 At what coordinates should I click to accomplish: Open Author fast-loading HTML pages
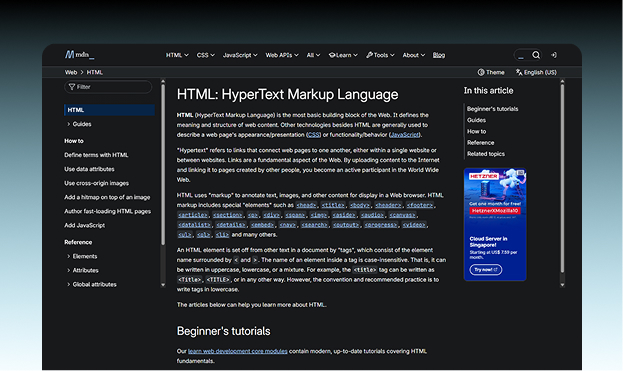[x=108, y=211]
